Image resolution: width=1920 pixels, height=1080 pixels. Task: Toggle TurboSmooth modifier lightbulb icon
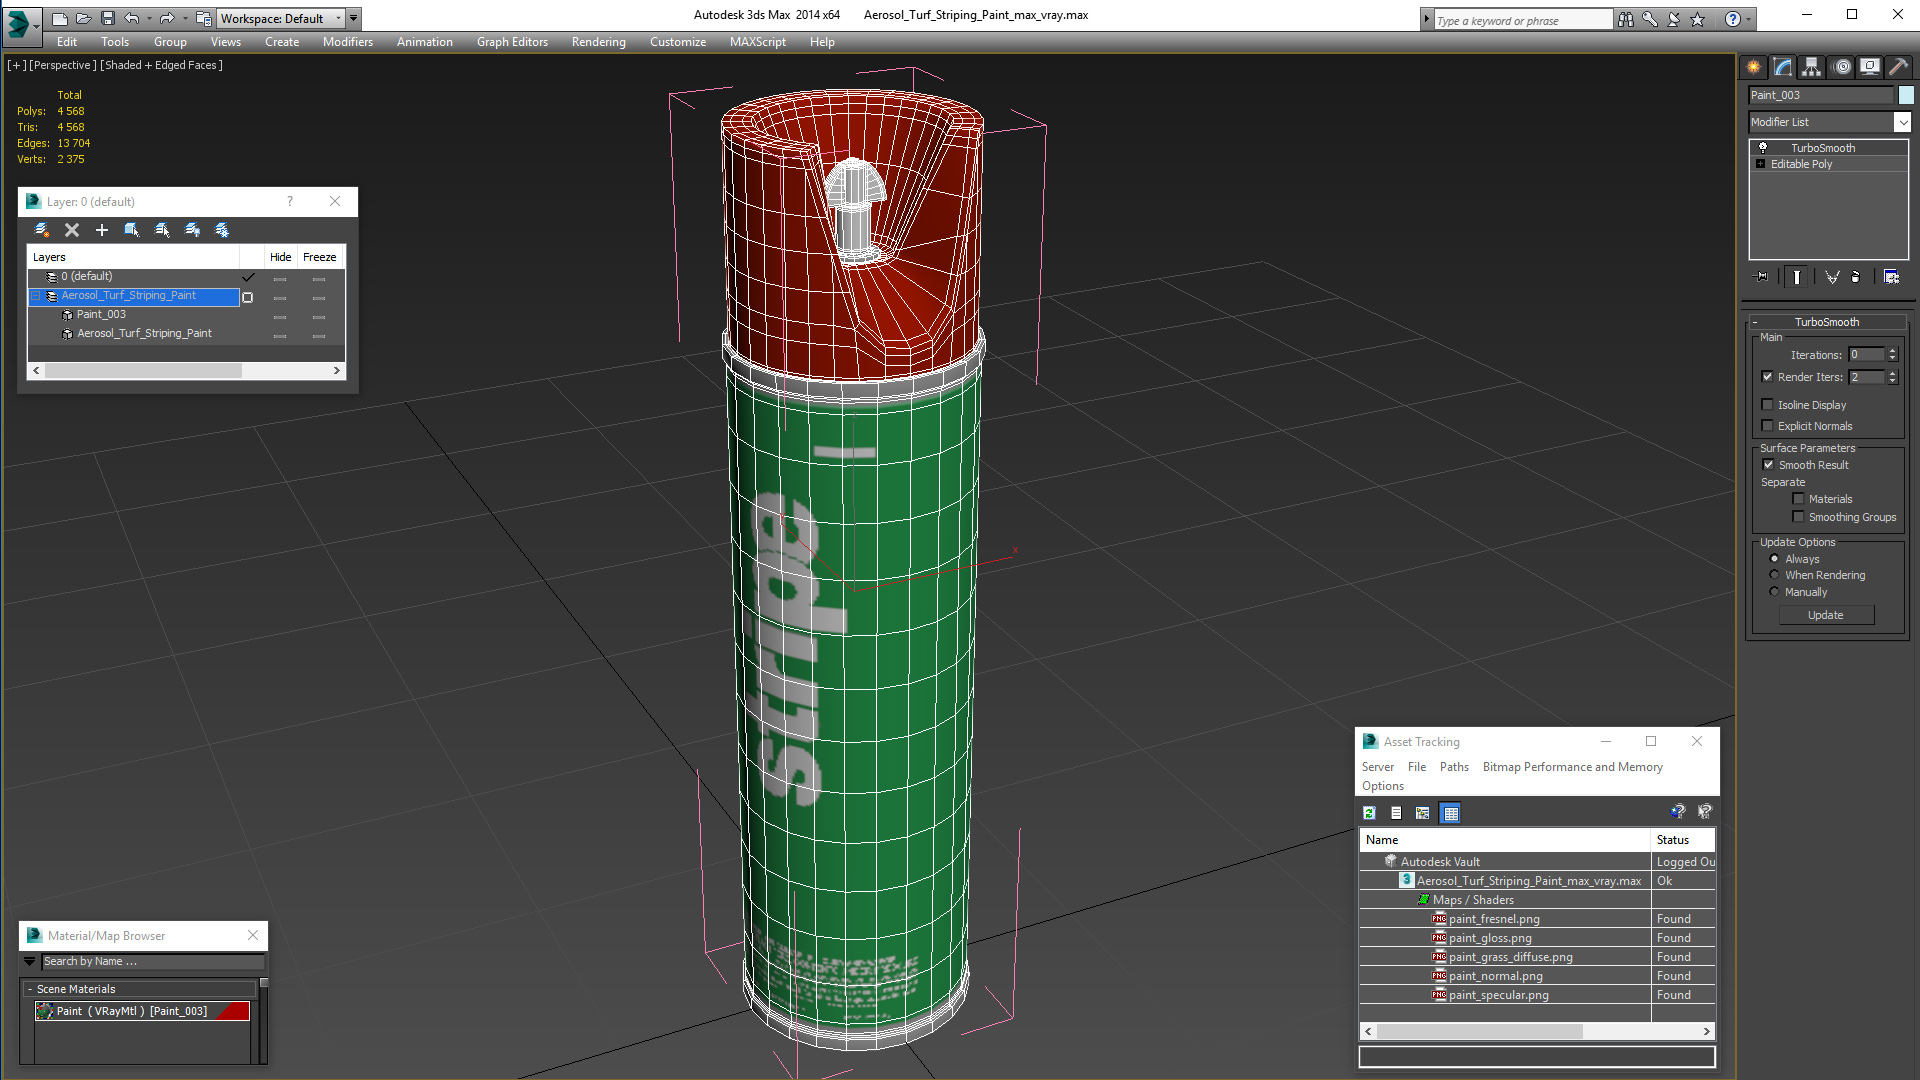click(x=1763, y=148)
